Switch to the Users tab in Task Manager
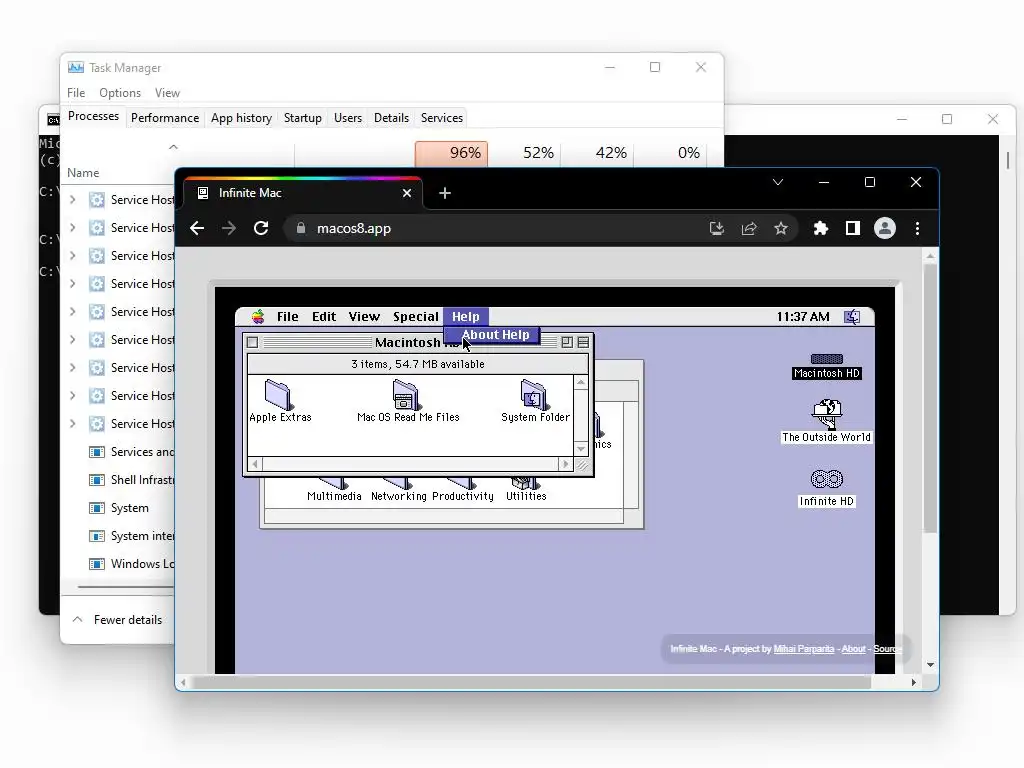Screen dimensions: 1024x768 click(347, 118)
